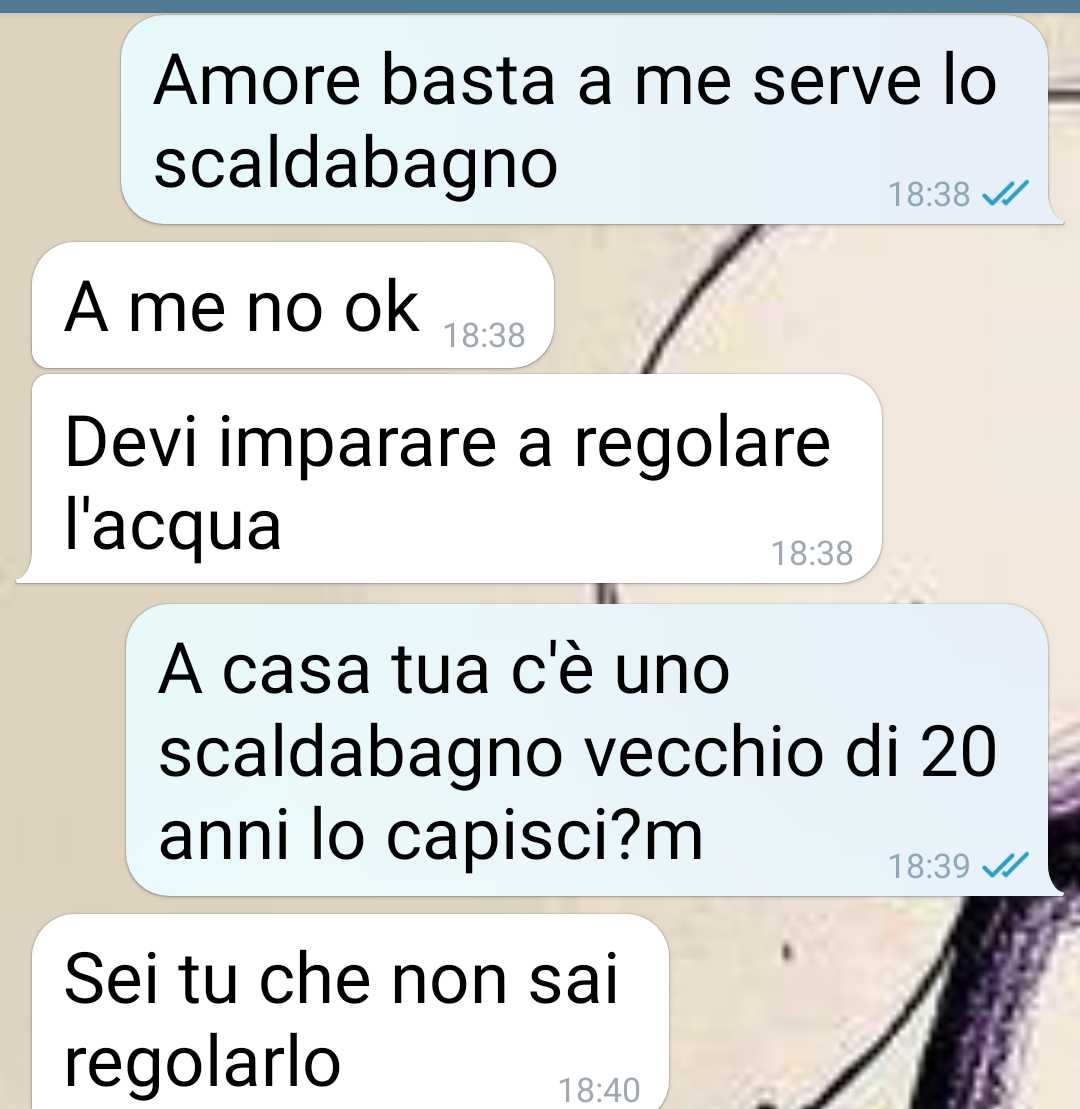
Task: Tap the top header bar strip
Action: tap(540, 6)
